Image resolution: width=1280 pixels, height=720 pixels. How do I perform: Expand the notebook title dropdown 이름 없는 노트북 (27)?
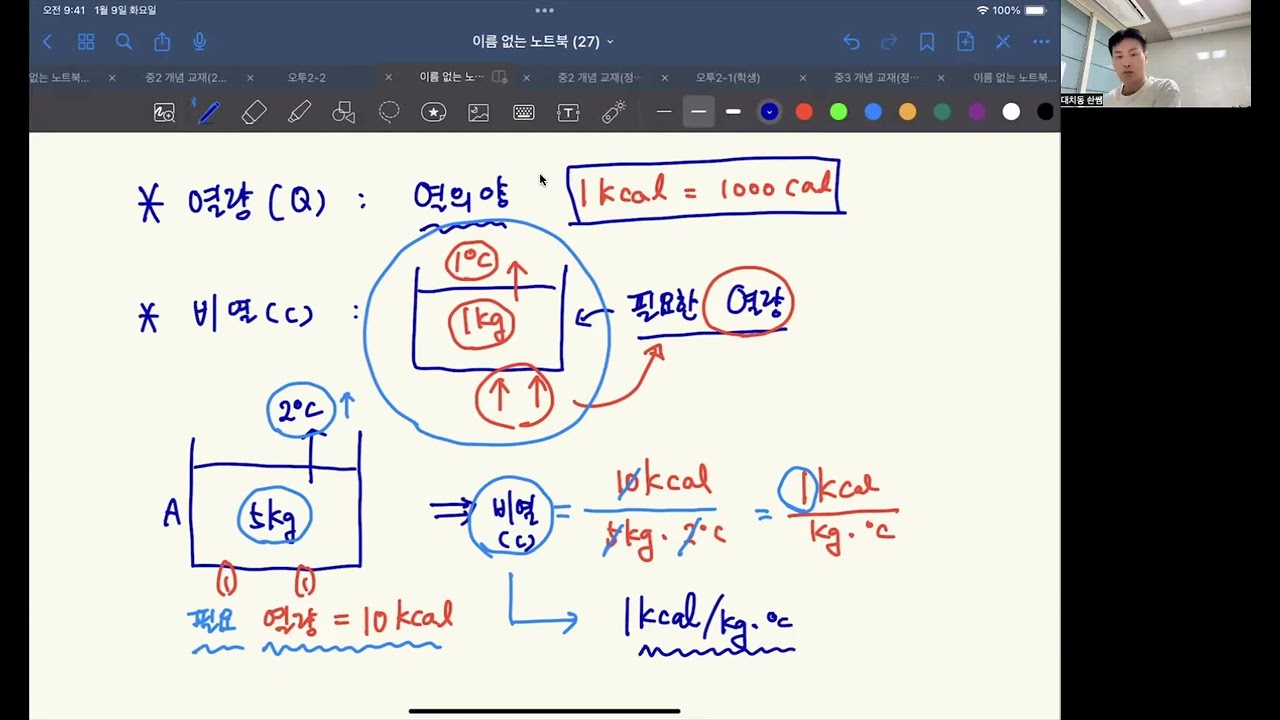[x=543, y=42]
